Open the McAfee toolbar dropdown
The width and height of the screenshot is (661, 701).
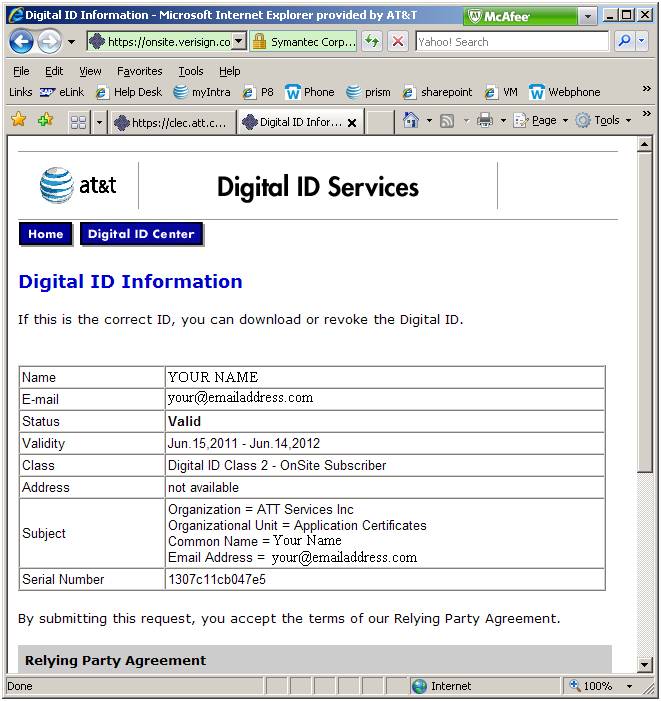point(588,17)
